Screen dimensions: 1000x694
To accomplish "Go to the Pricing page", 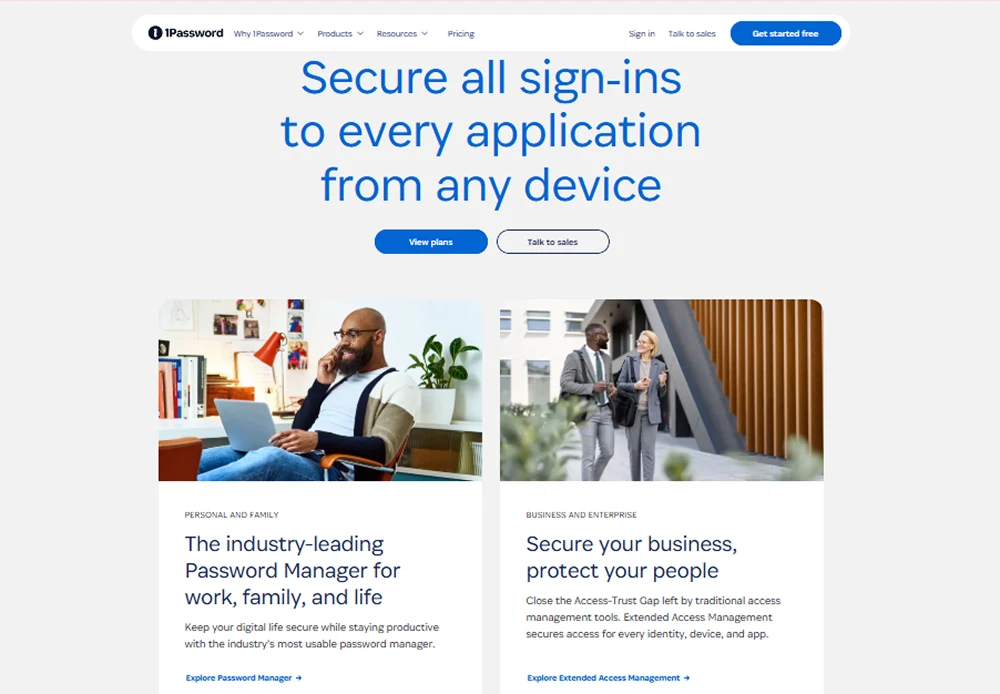I will tap(460, 34).
